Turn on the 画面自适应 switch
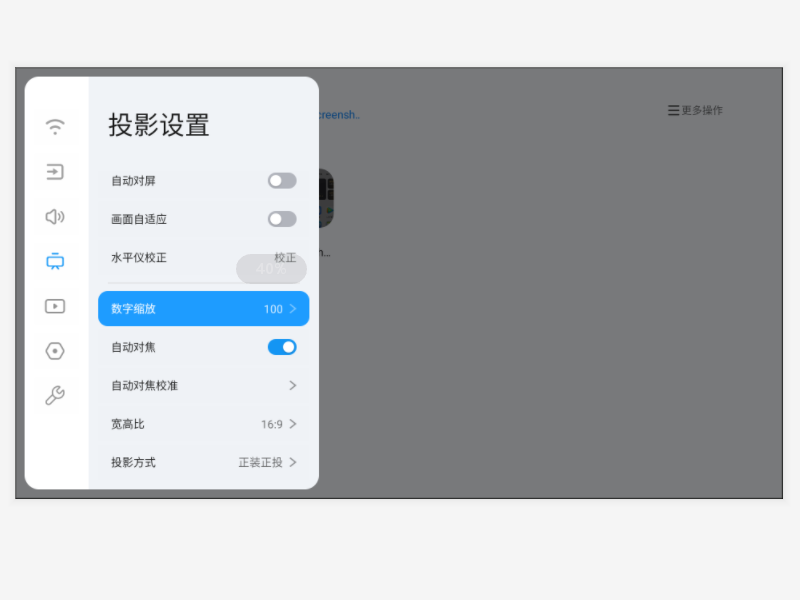This screenshot has height=600, width=800. [282, 219]
